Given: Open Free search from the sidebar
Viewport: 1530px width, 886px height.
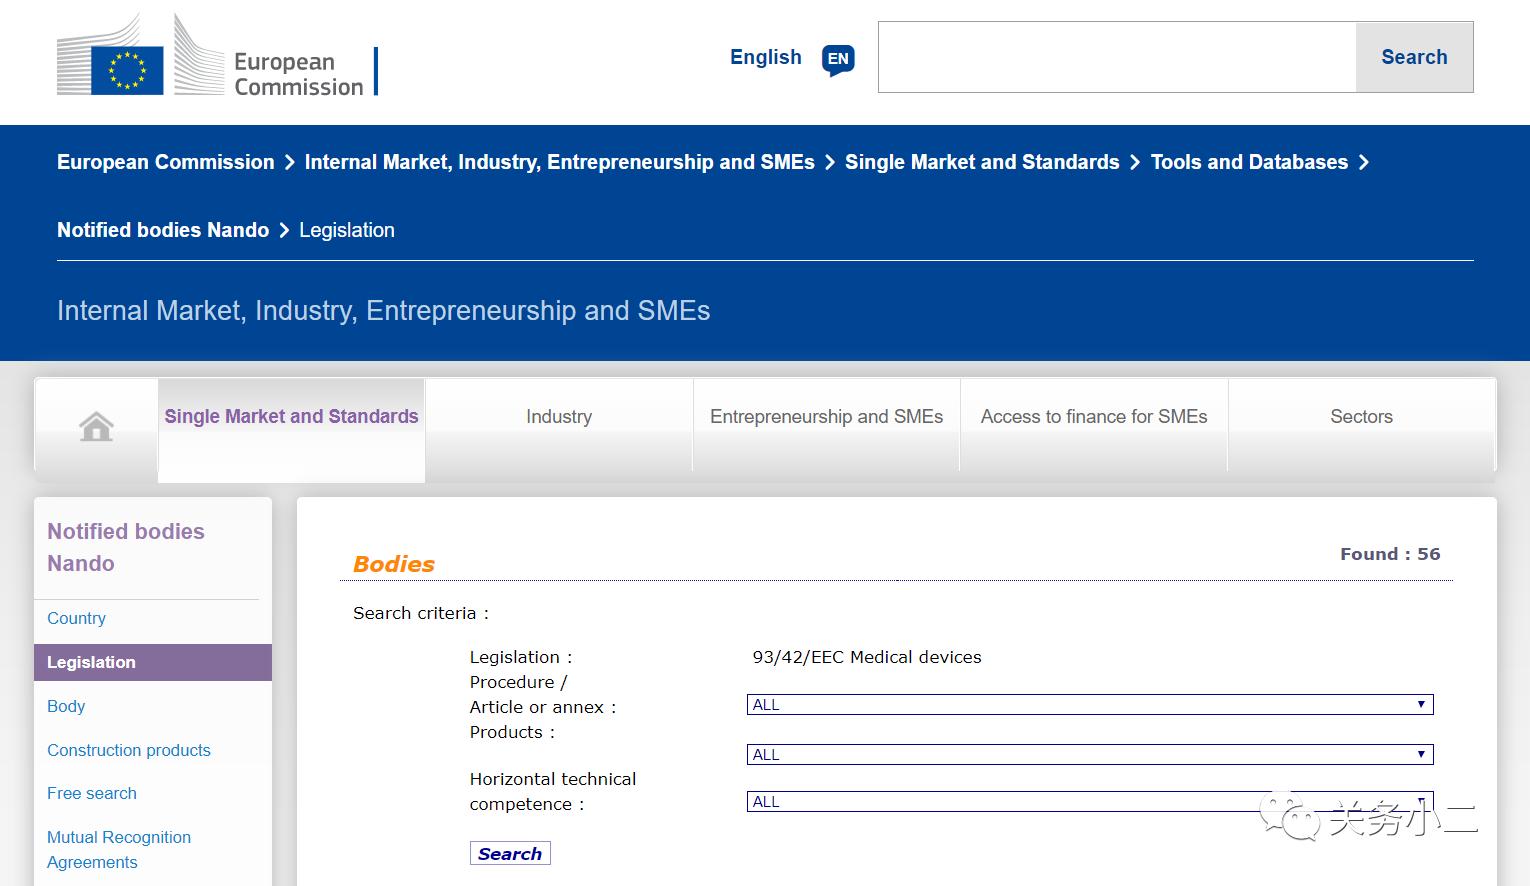Looking at the screenshot, I should [92, 793].
